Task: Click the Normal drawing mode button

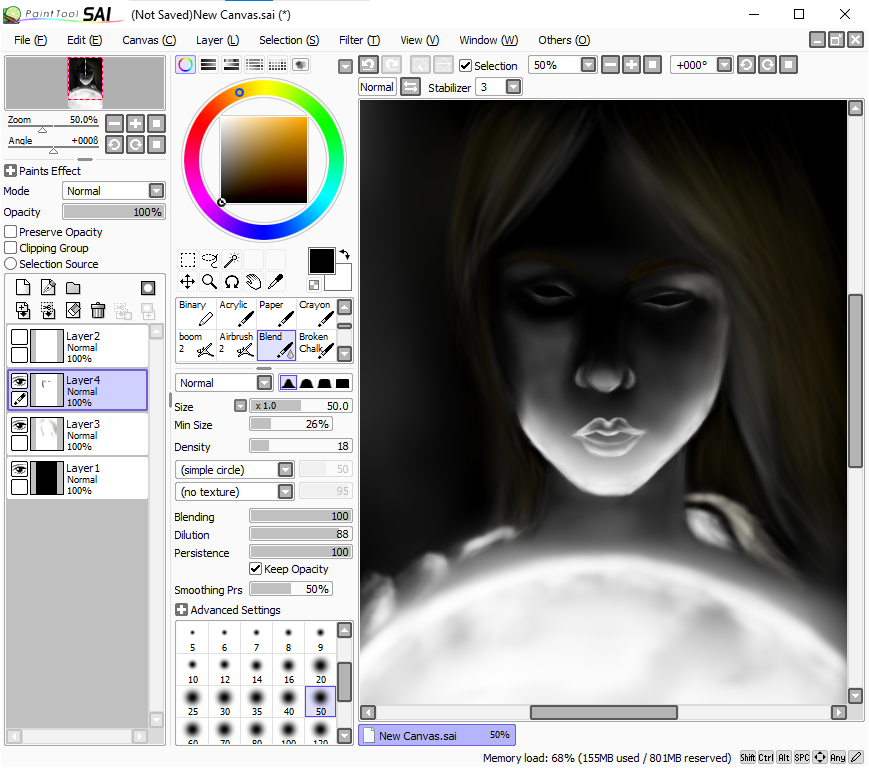Action: (377, 87)
